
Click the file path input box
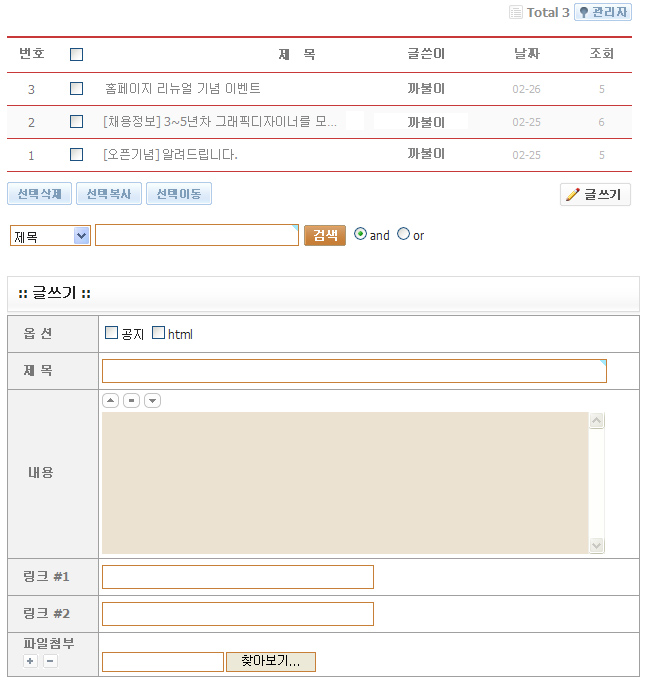pos(163,662)
